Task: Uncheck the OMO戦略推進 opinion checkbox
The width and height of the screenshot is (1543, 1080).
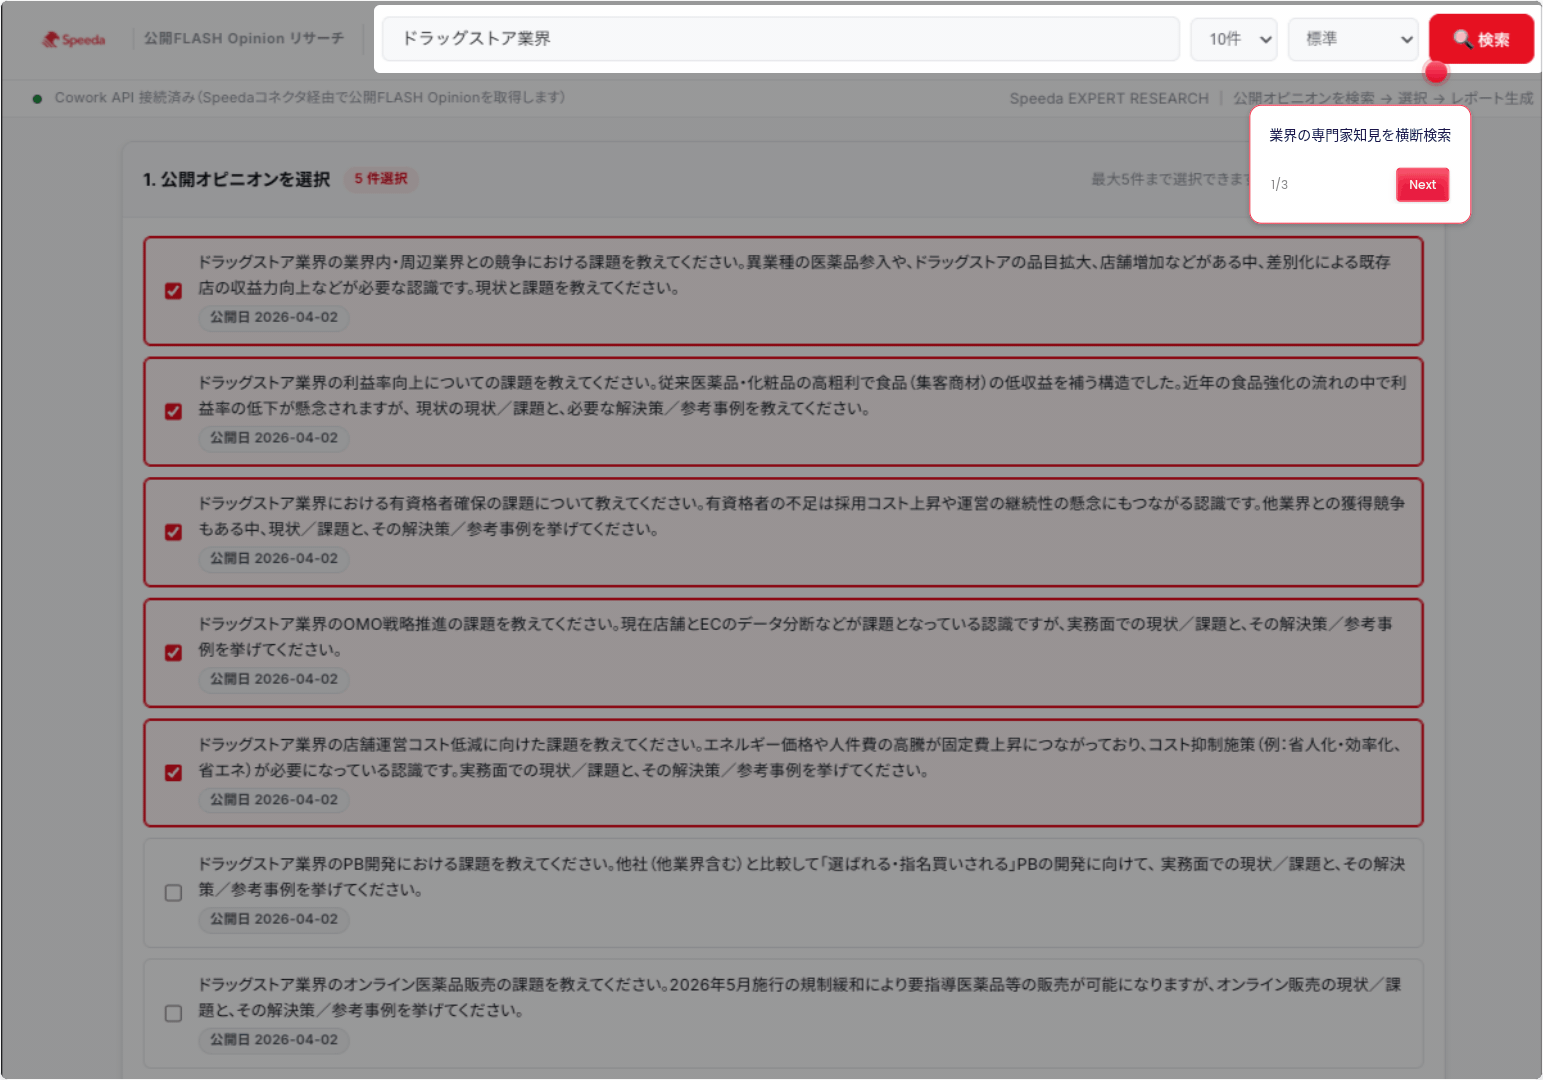Action: [x=173, y=653]
